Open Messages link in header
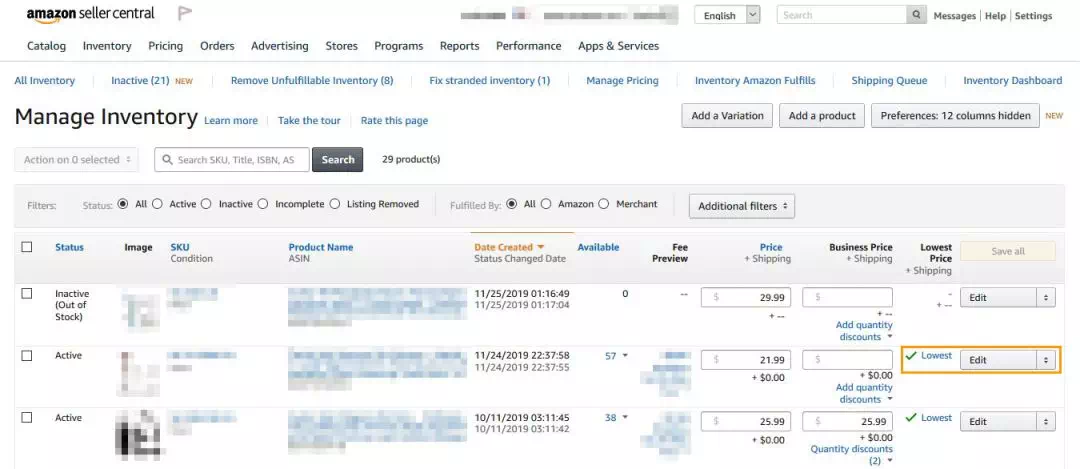This screenshot has width=1080, height=469. (x=955, y=16)
